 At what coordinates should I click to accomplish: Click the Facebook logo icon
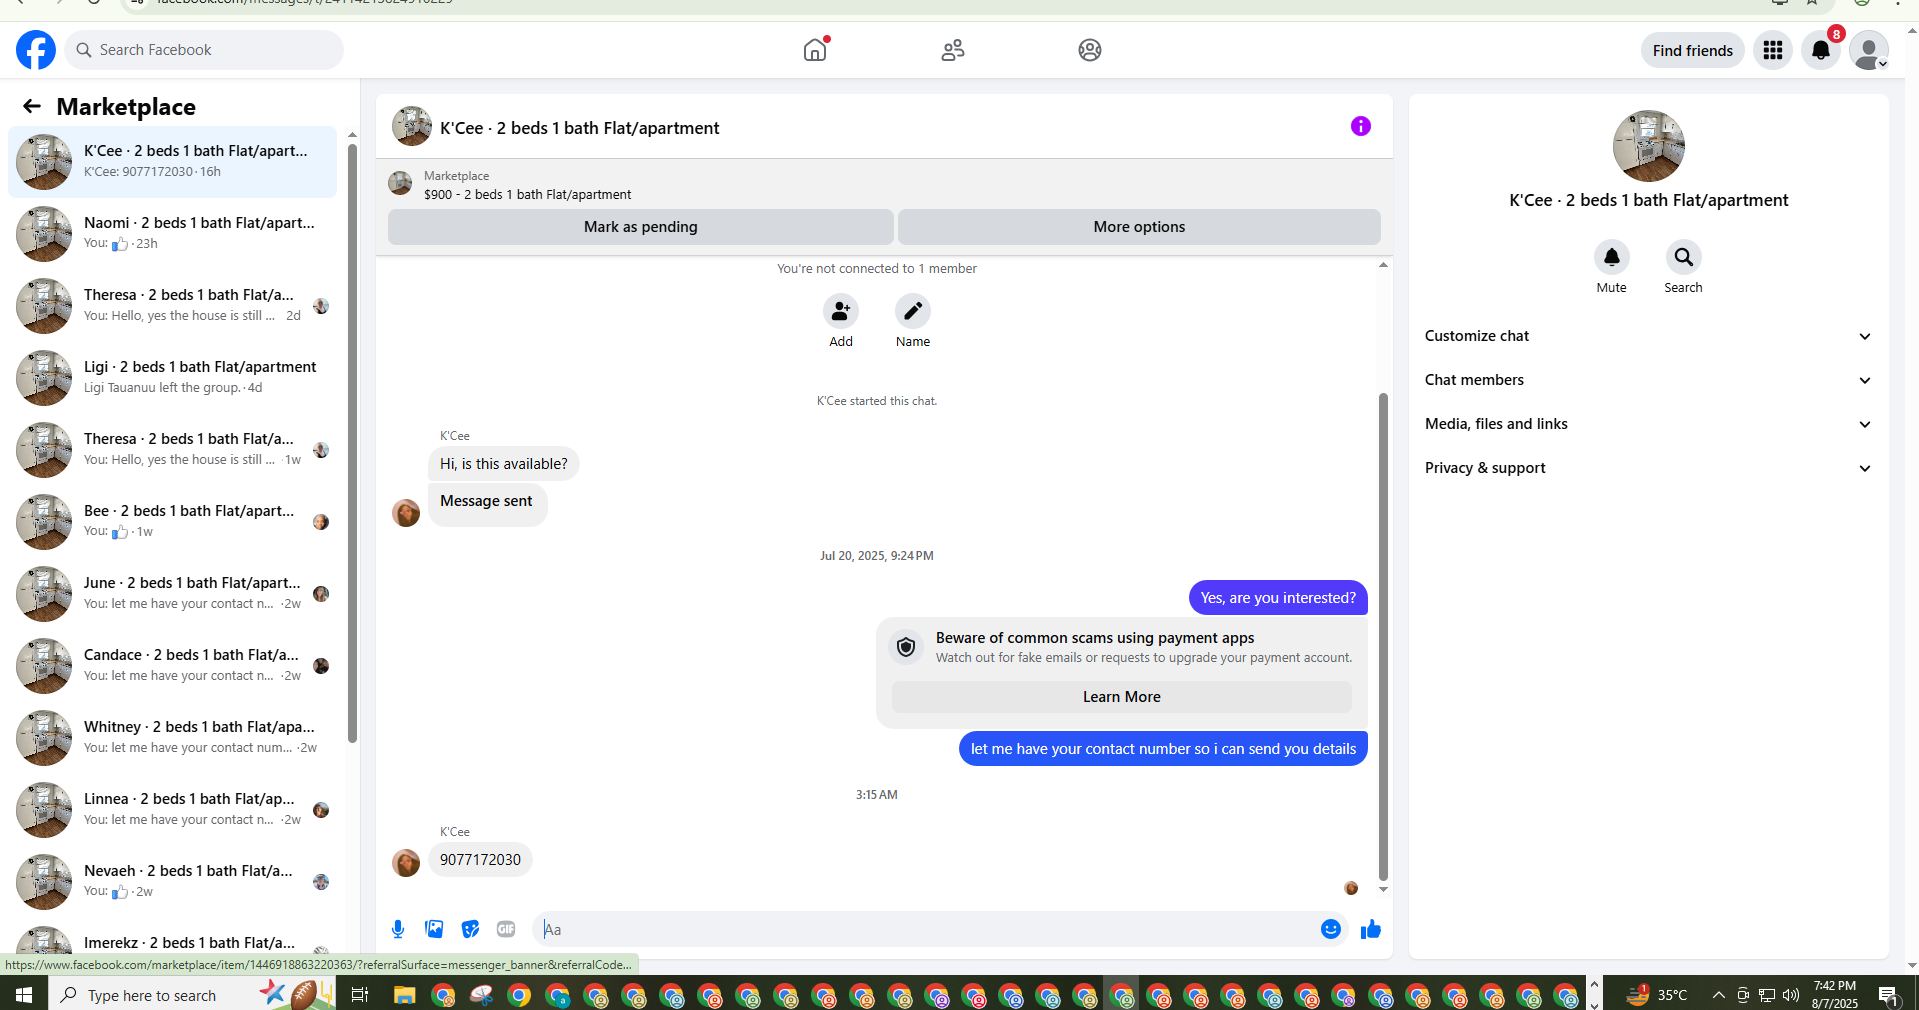pyautogui.click(x=36, y=50)
